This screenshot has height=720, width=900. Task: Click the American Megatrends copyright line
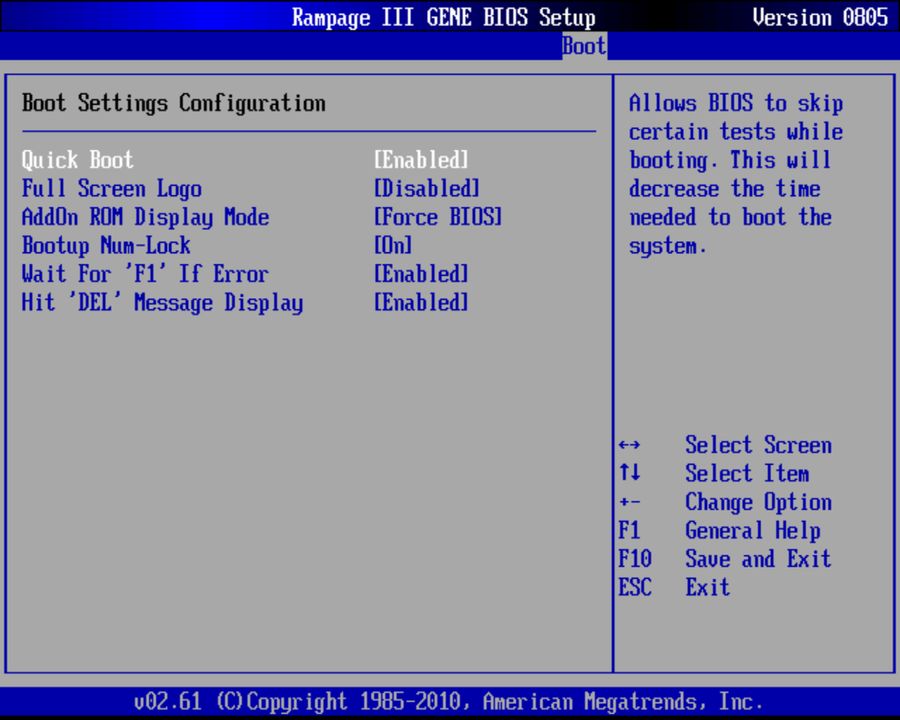448,702
